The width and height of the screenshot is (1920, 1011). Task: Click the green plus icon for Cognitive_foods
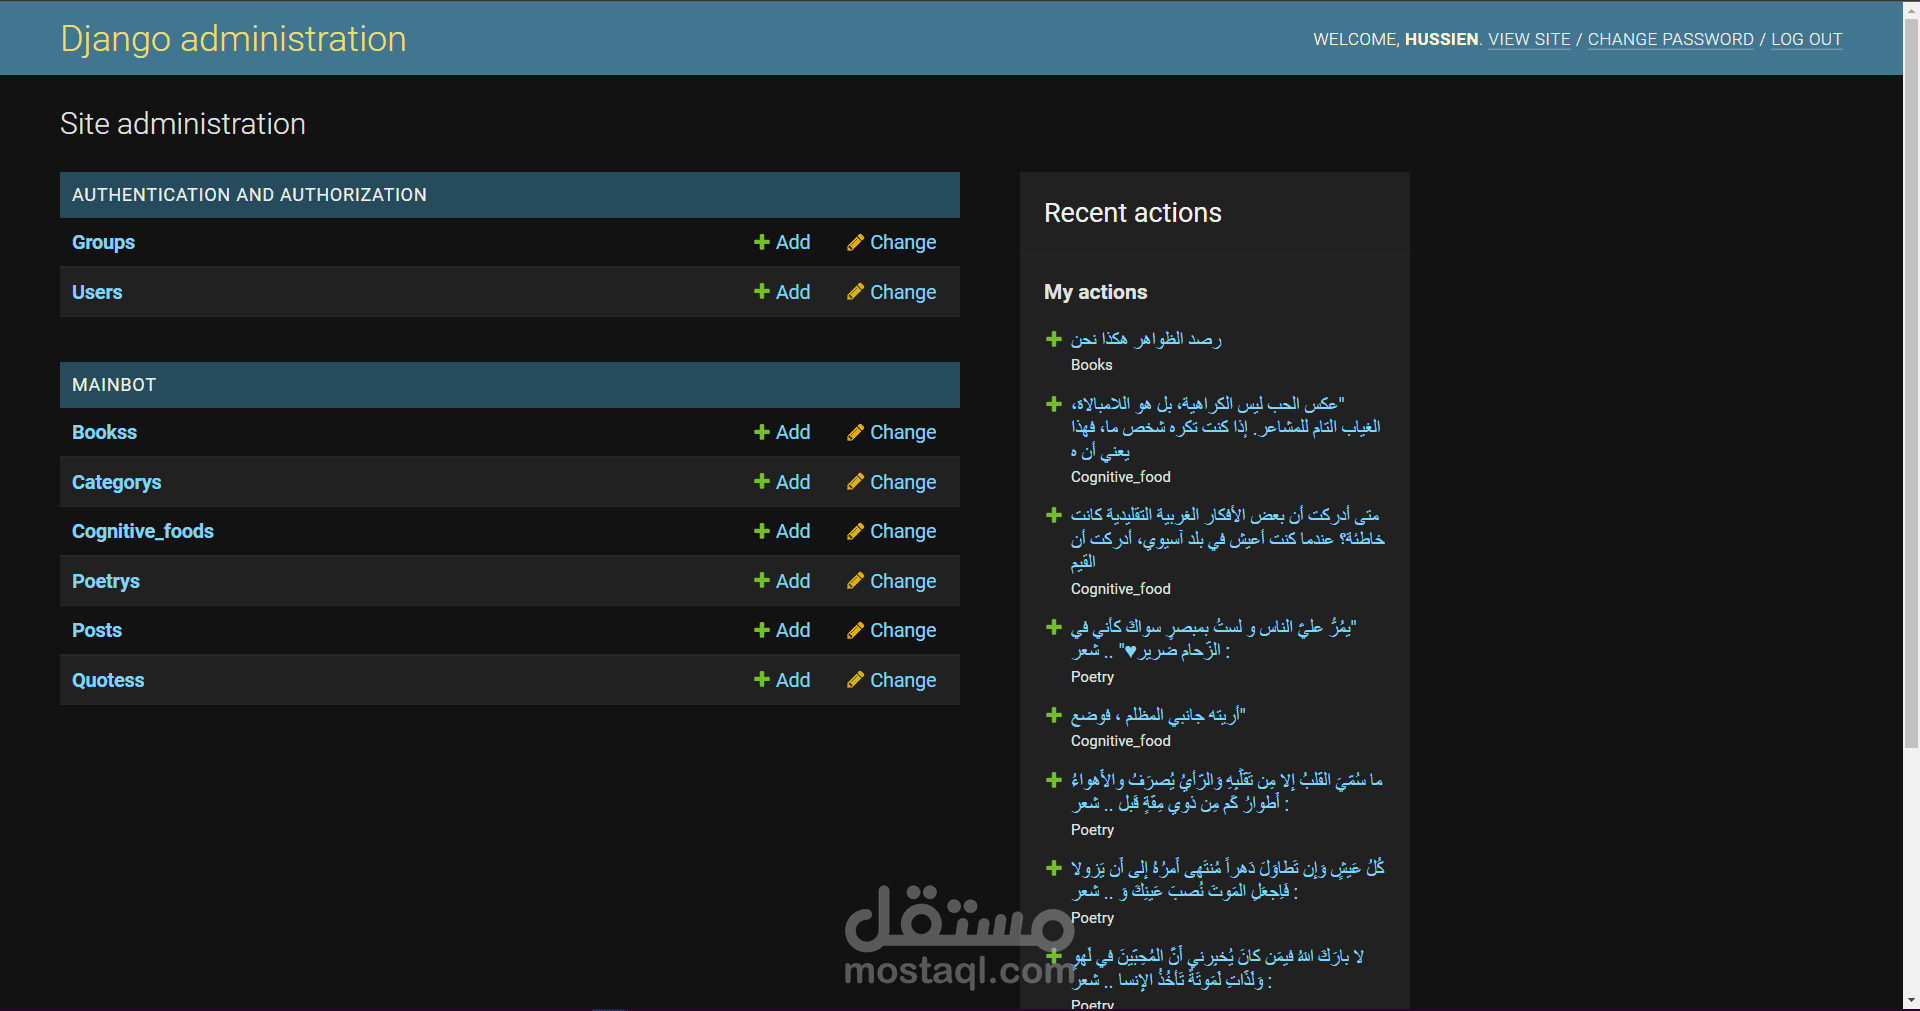[762, 531]
